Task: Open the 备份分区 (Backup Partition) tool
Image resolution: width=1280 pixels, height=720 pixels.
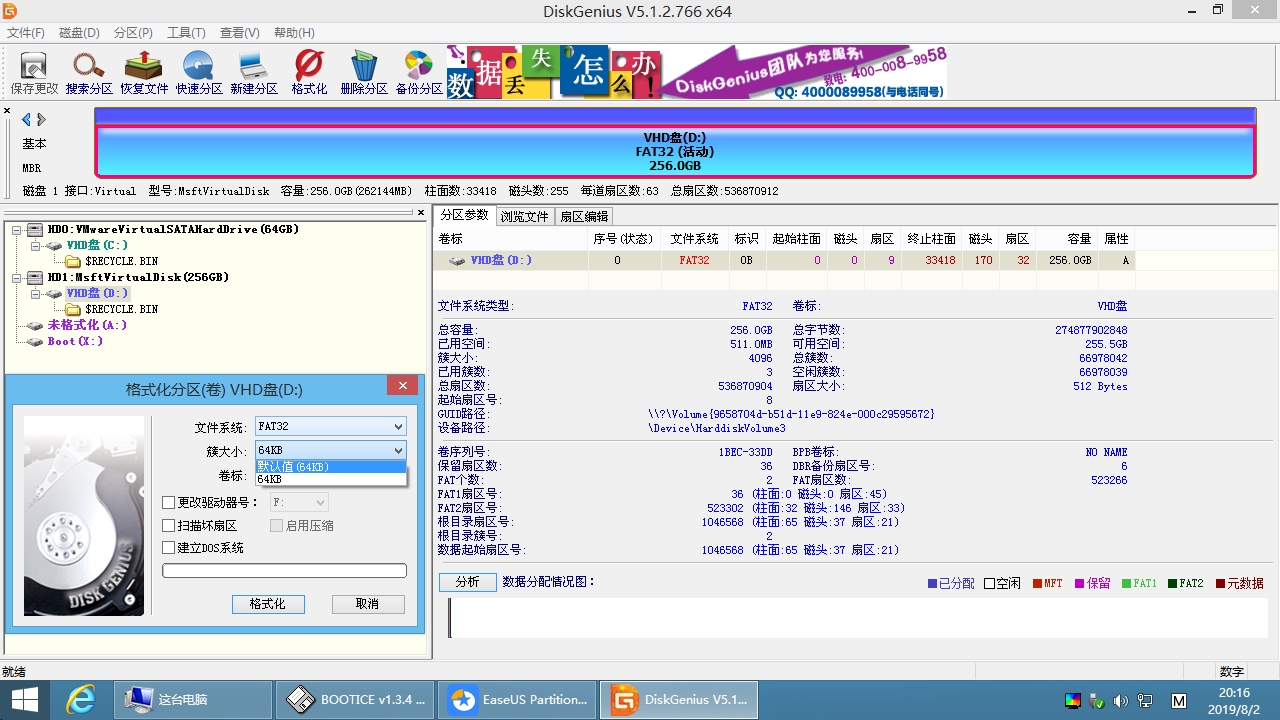Action: click(x=419, y=72)
